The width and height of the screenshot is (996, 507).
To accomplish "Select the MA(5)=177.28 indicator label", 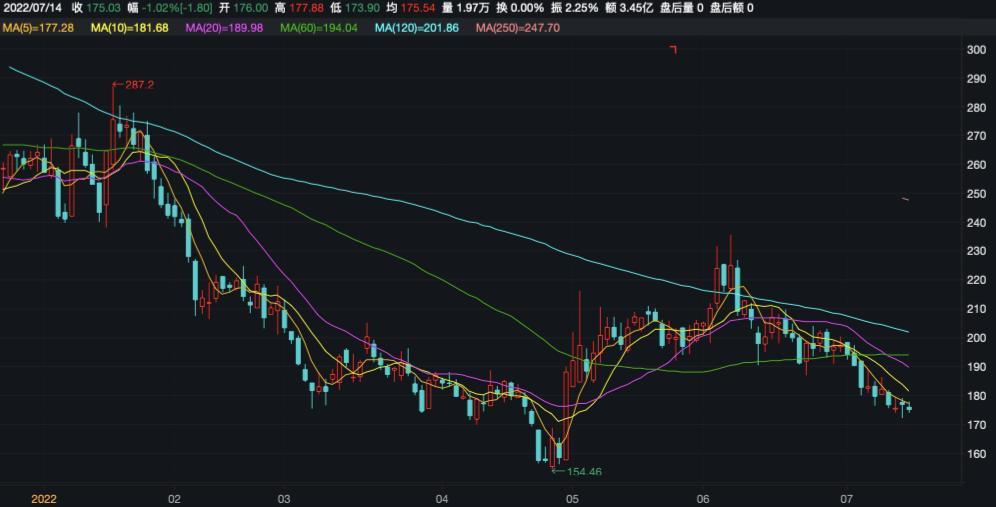I will 38,28.
